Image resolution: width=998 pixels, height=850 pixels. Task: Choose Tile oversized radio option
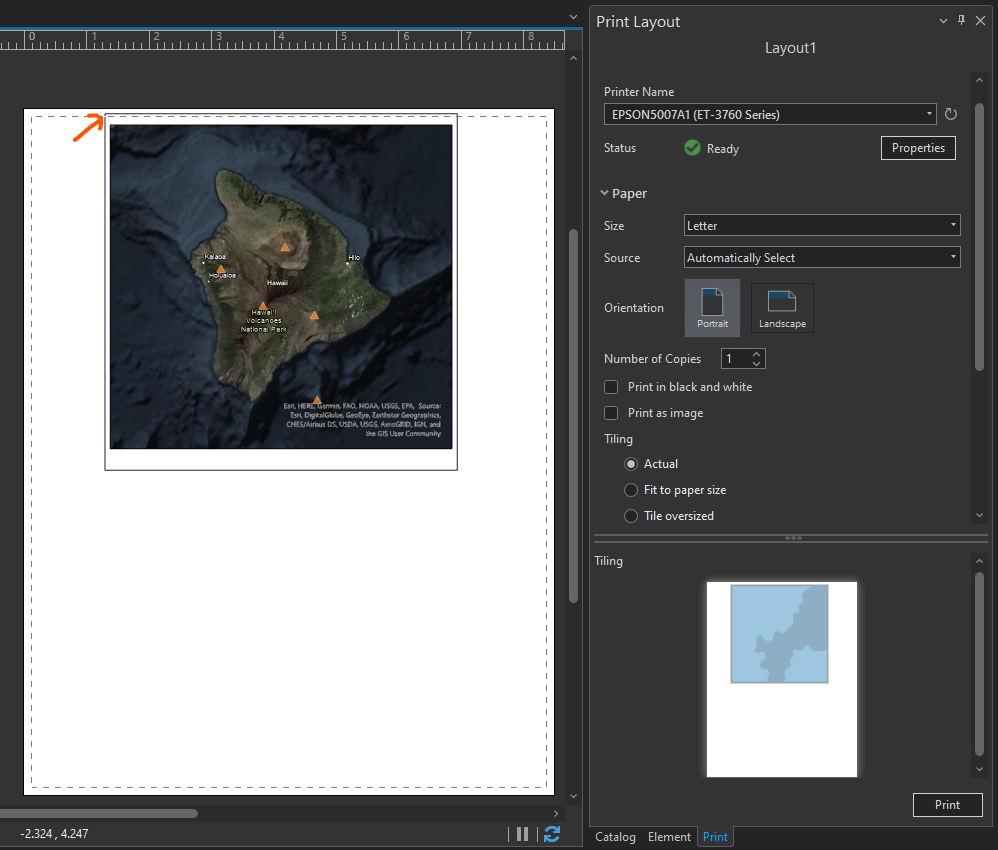631,516
